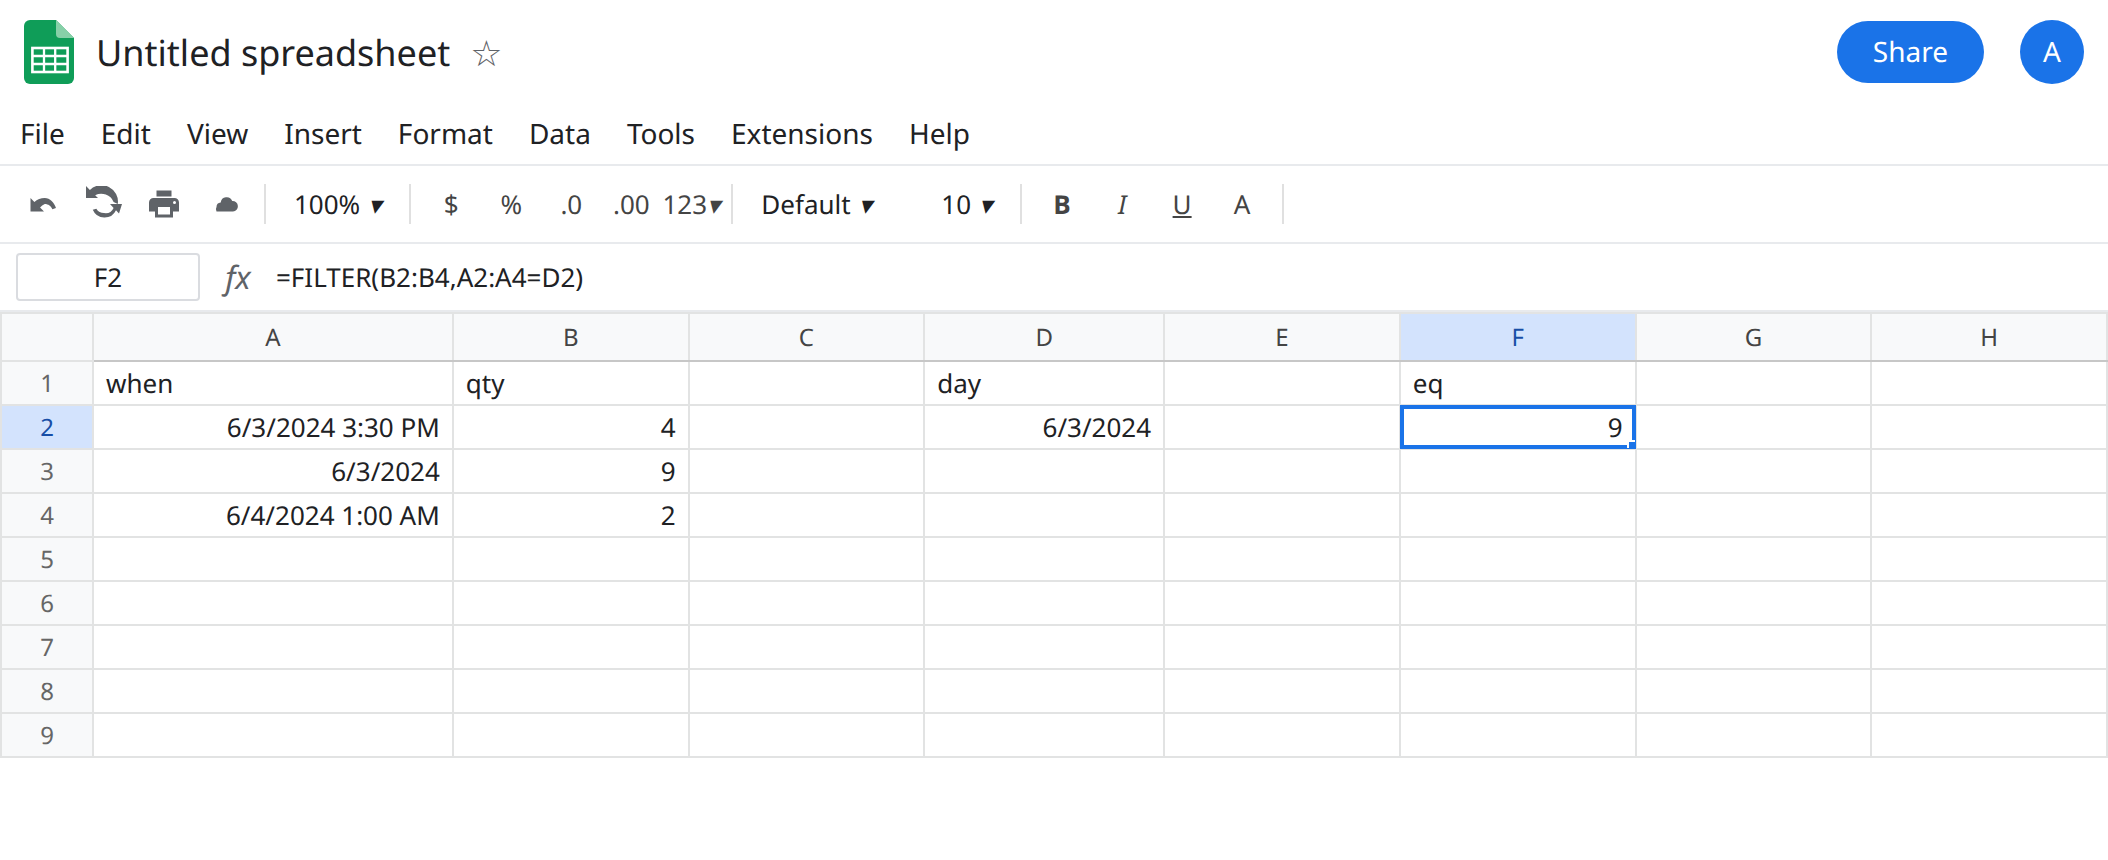This screenshot has height=860, width=2108.
Task: Toggle italic formatting
Action: point(1122,205)
